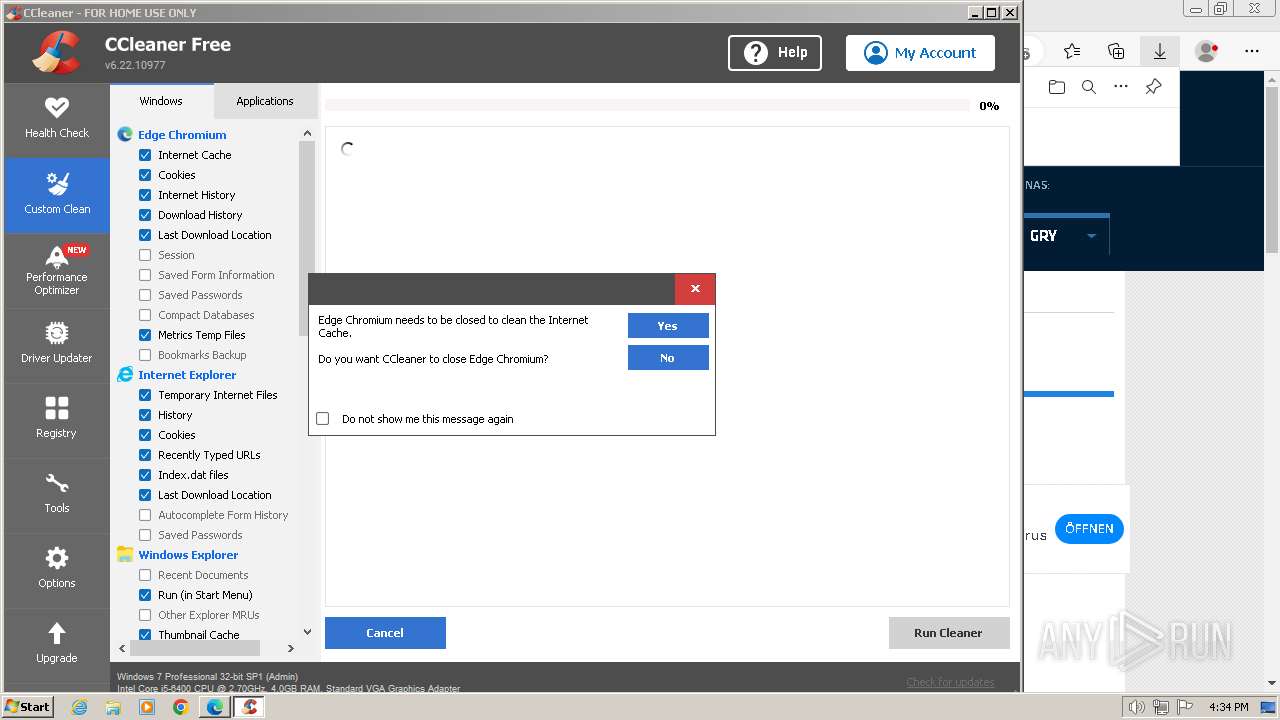
Task: Click the horizontal scroll right arrow
Action: [x=291, y=648]
